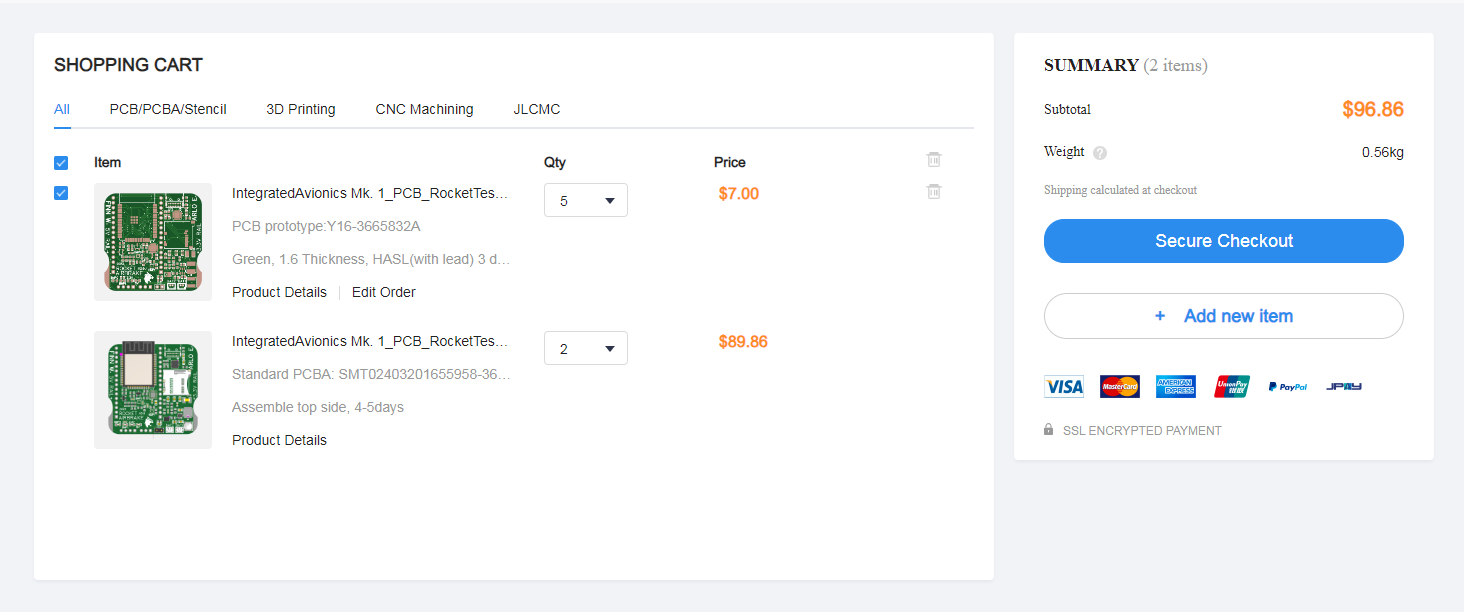Click the PayPal logo
Viewport: 1464px width, 612px height.
[x=1288, y=387]
